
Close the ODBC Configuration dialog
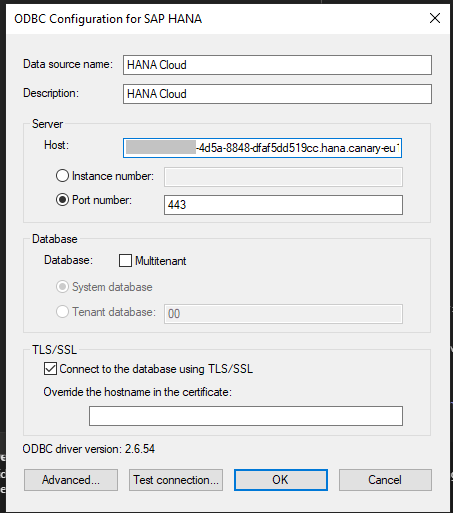435,18
